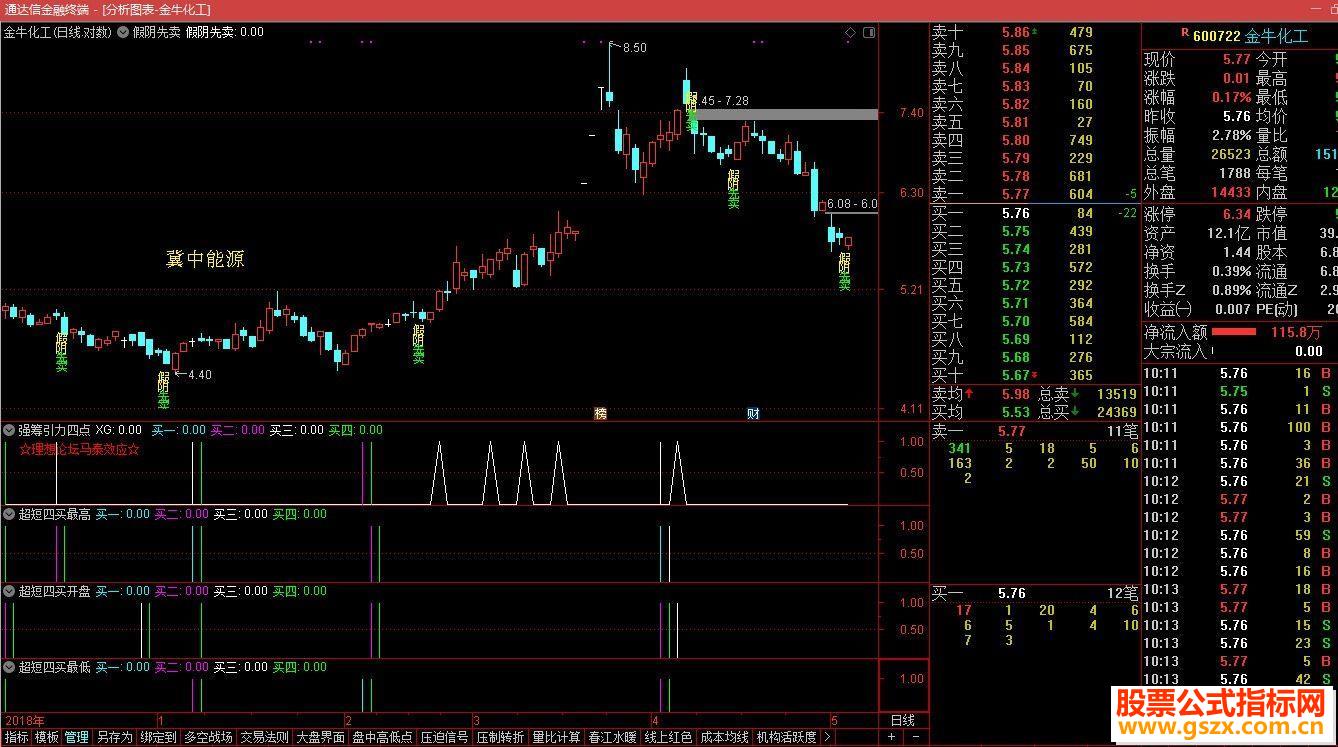Expand the 超短四买最高 indicator menu
This screenshot has height=747, width=1338.
[x=9, y=514]
